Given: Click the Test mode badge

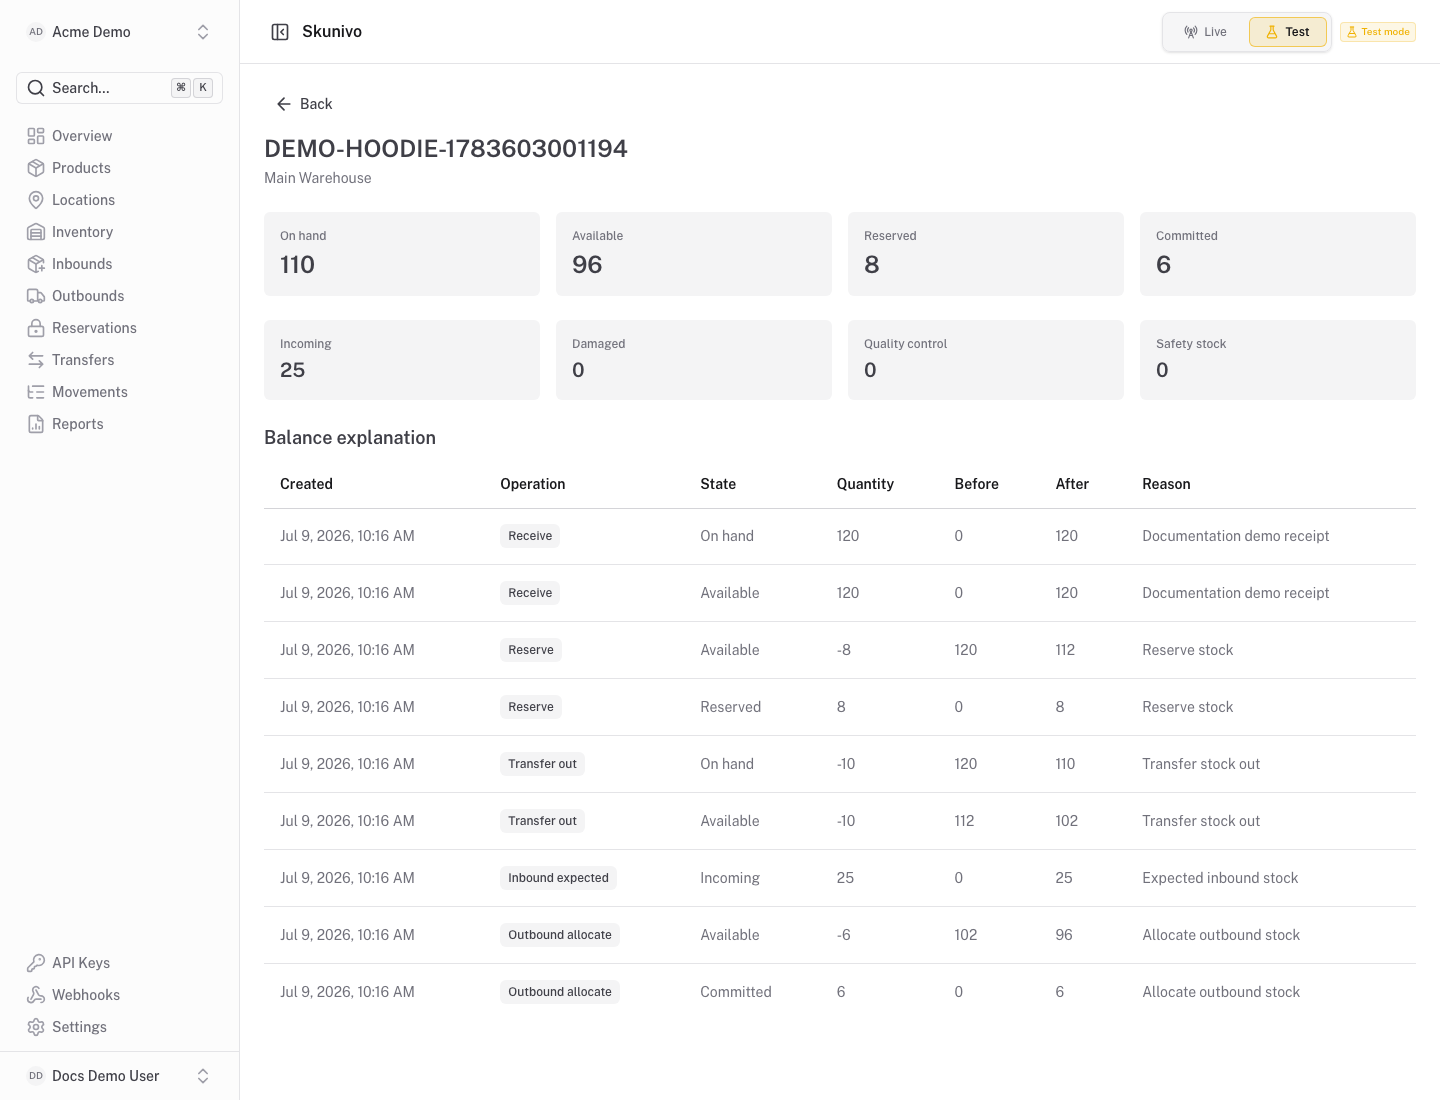Looking at the screenshot, I should coord(1378,32).
